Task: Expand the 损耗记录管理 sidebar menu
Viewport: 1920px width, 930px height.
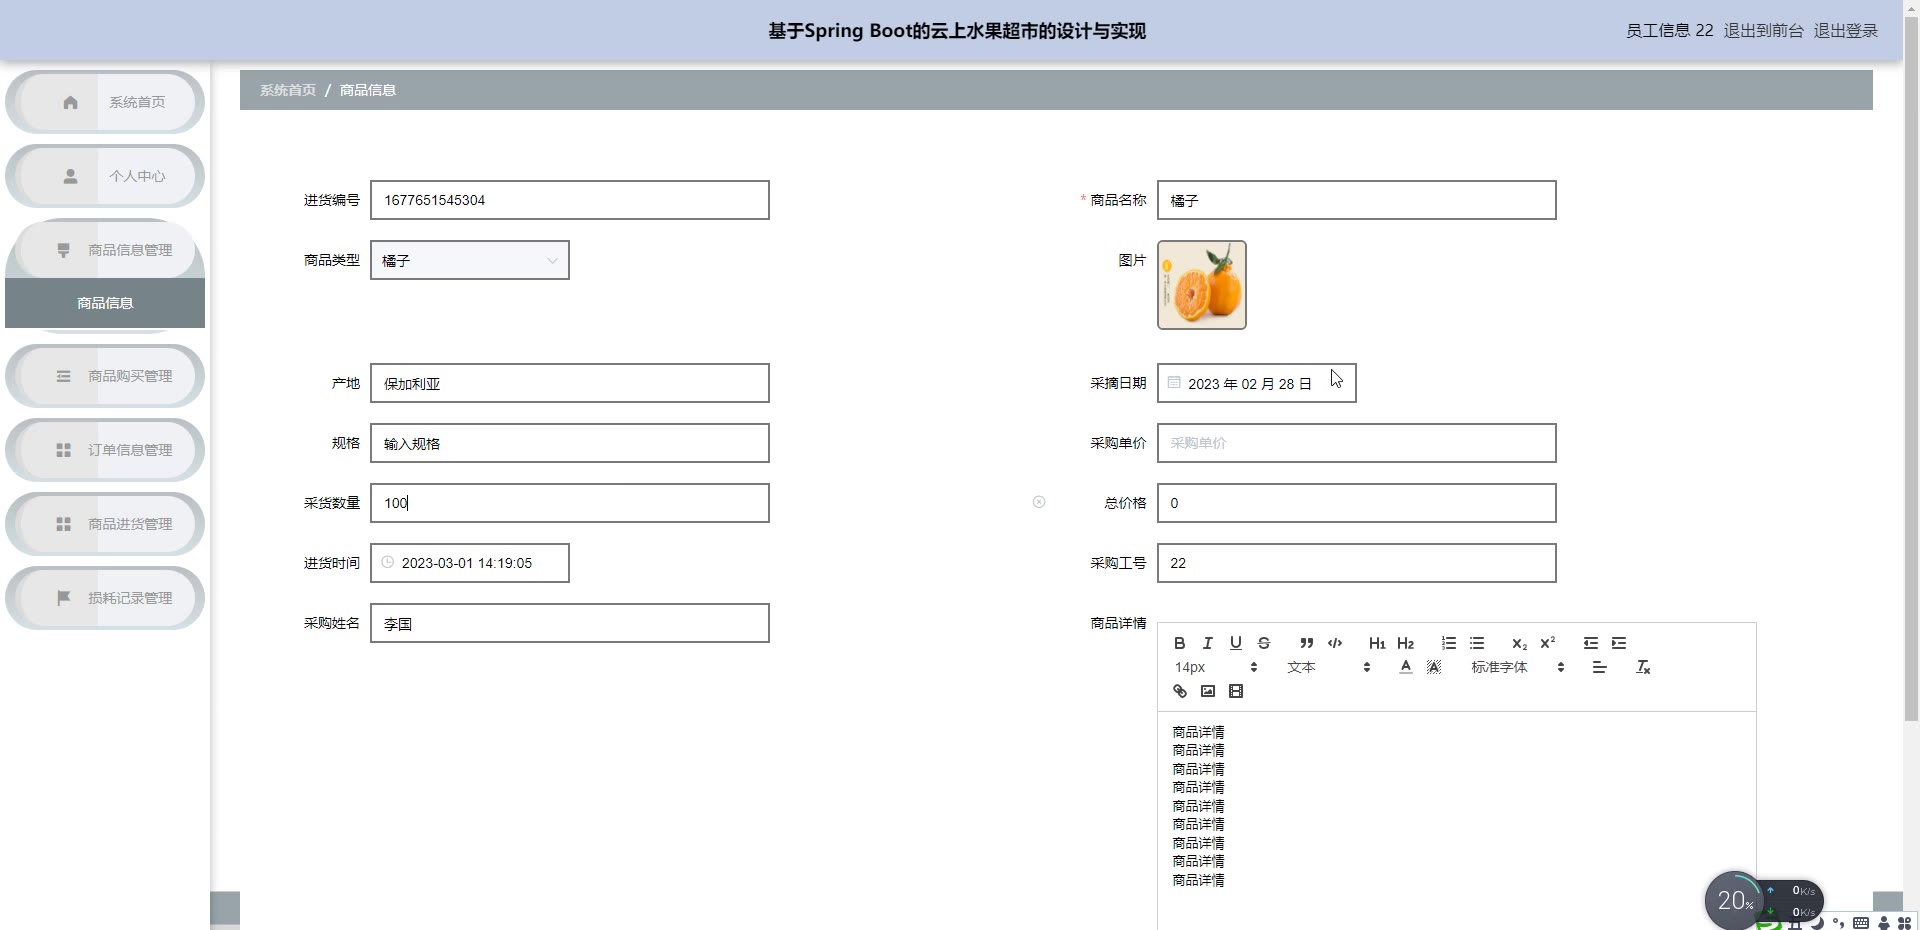Action: pos(105,598)
